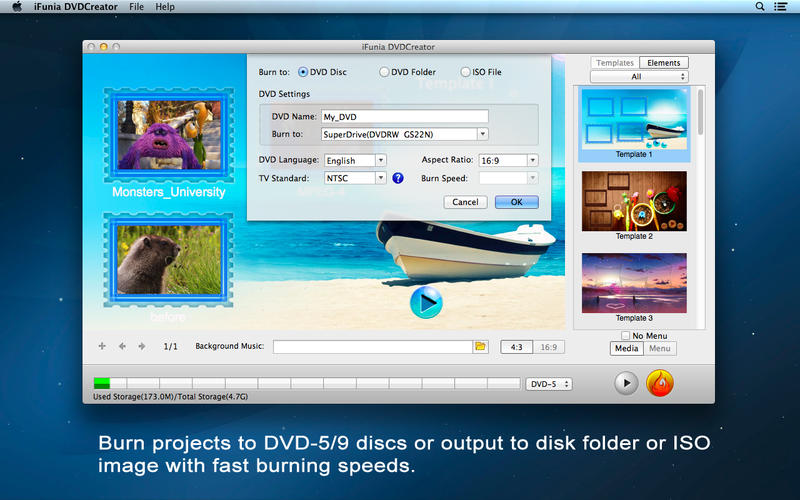Click the round gray preview play button
The image size is (800, 500).
626,383
